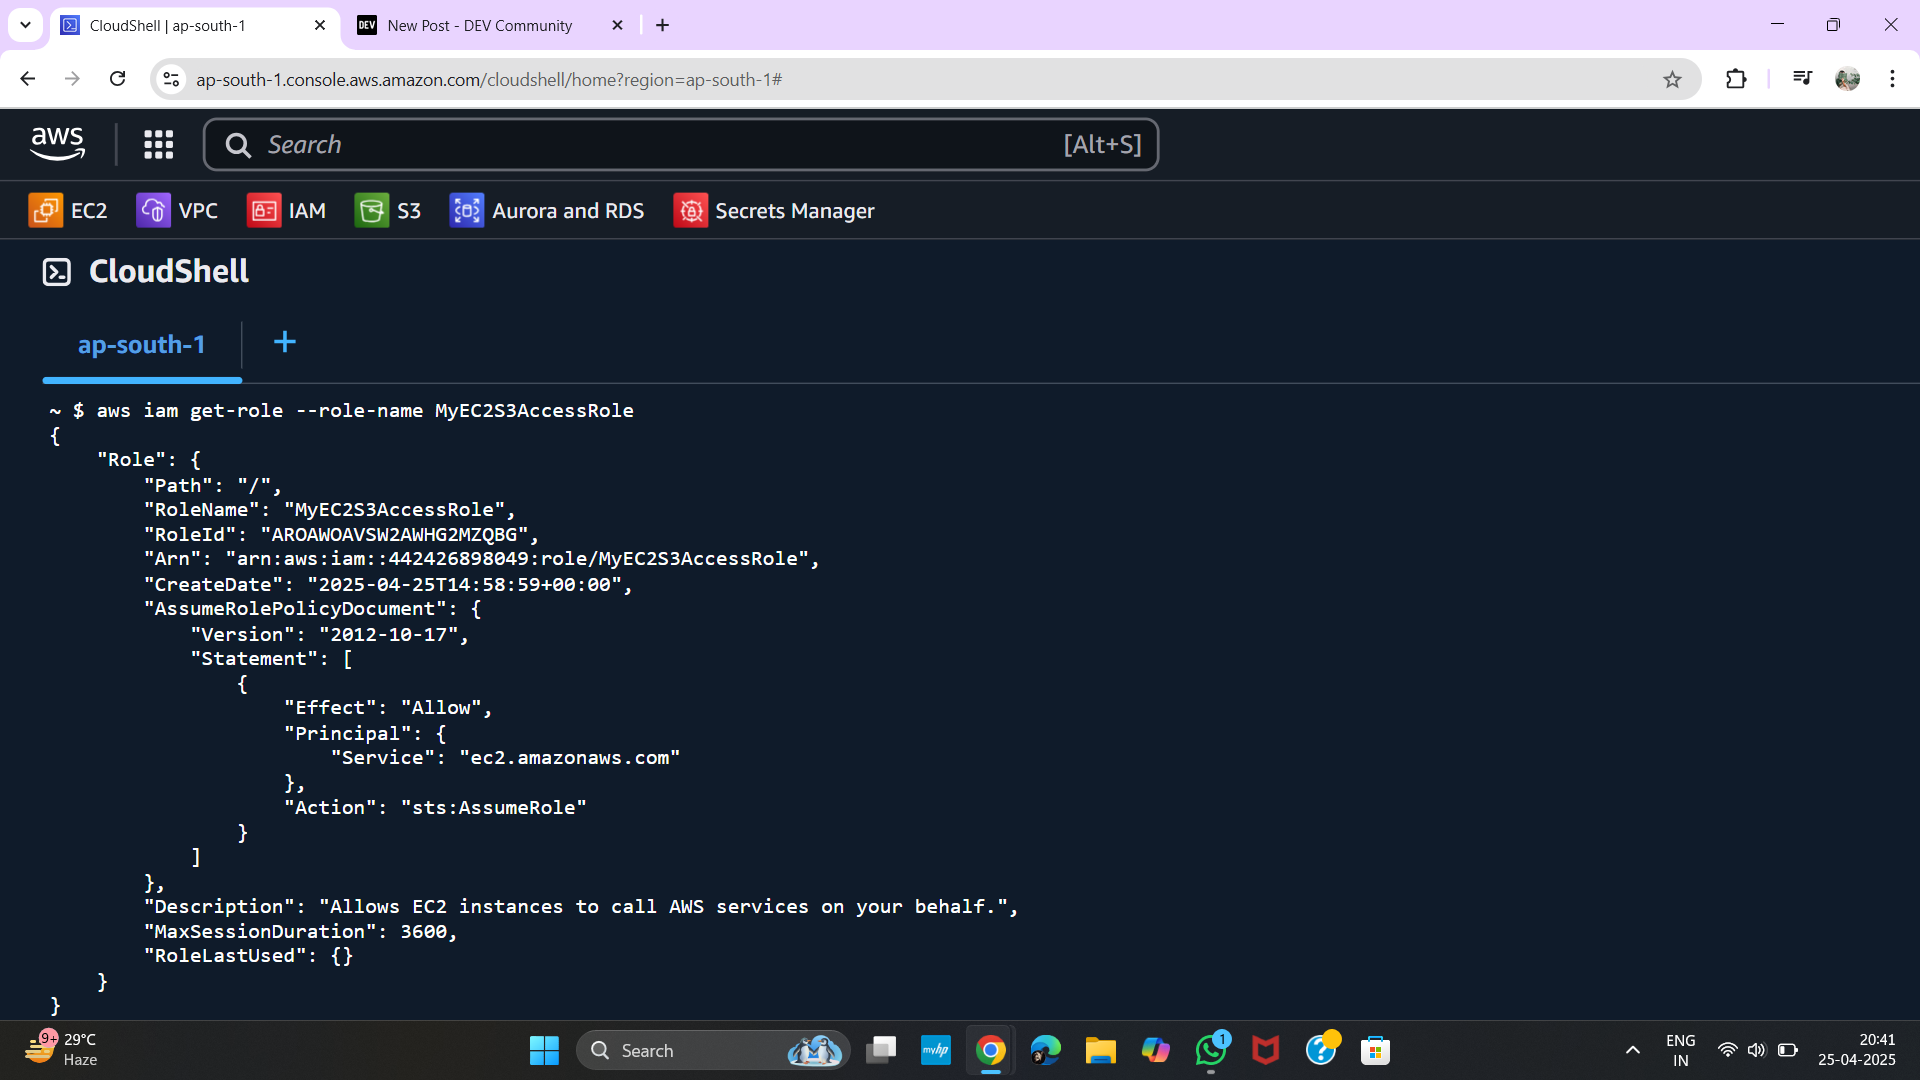Viewport: 1920px width, 1080px height.
Task: Open Chrome three-dot menu
Action: [1892, 79]
